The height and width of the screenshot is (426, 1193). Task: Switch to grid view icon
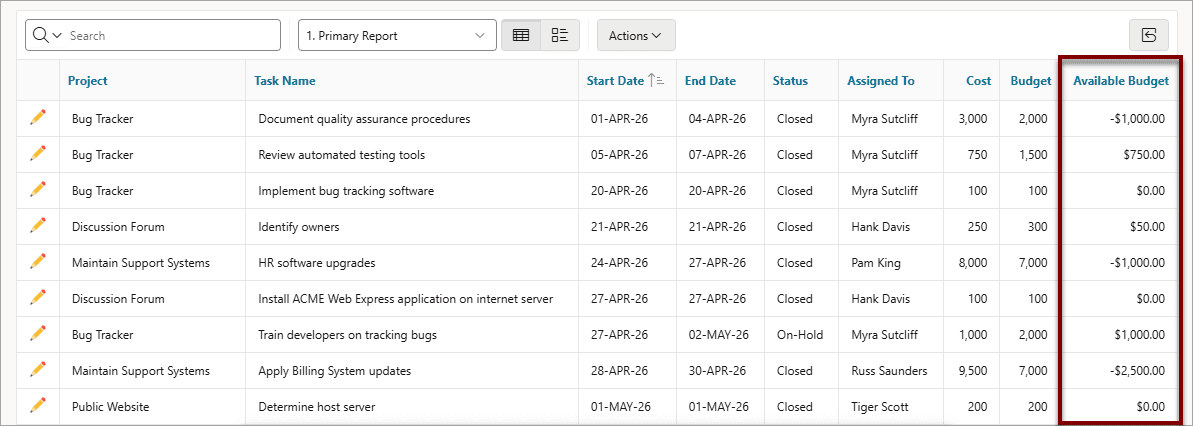click(x=521, y=36)
